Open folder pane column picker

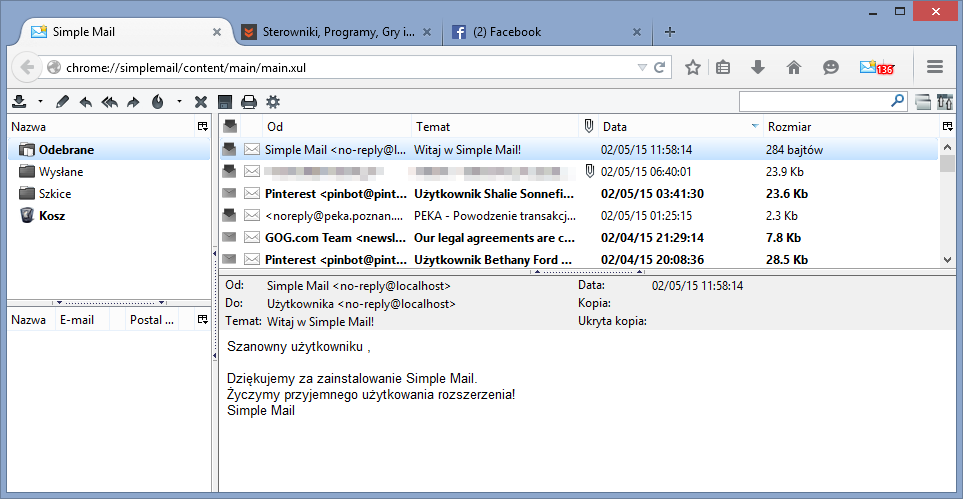click(202, 127)
